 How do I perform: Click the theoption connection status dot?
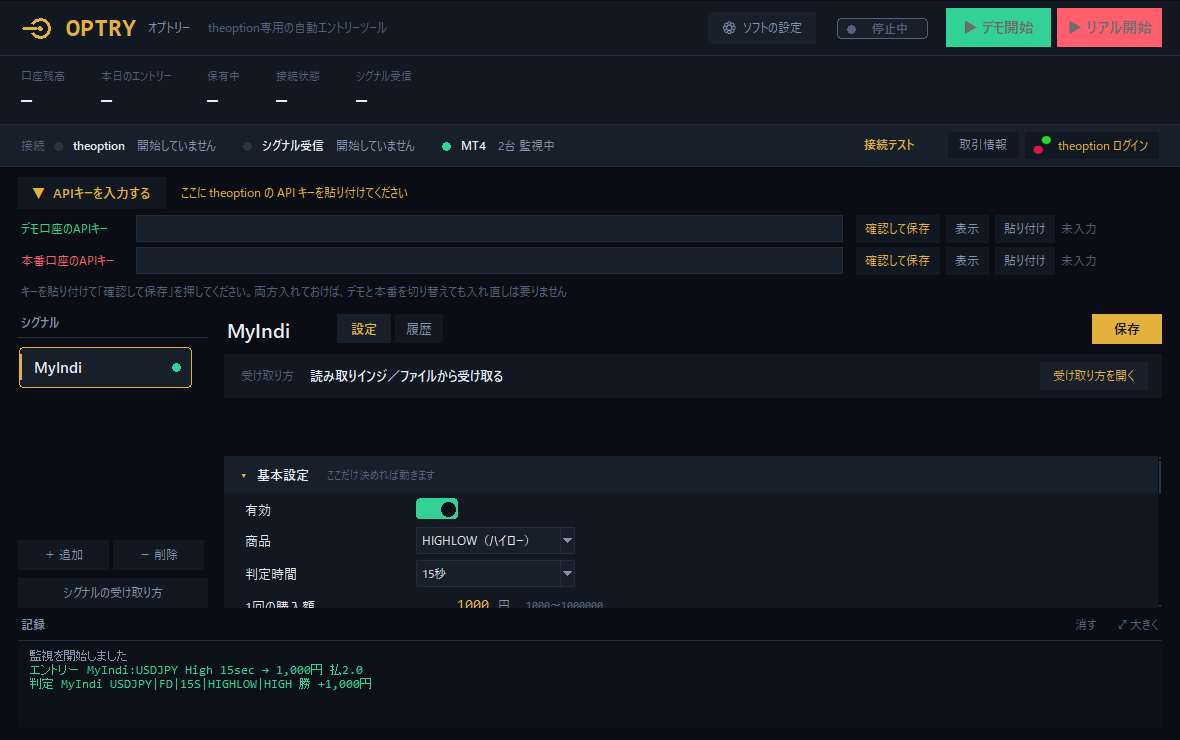click(x=59, y=146)
